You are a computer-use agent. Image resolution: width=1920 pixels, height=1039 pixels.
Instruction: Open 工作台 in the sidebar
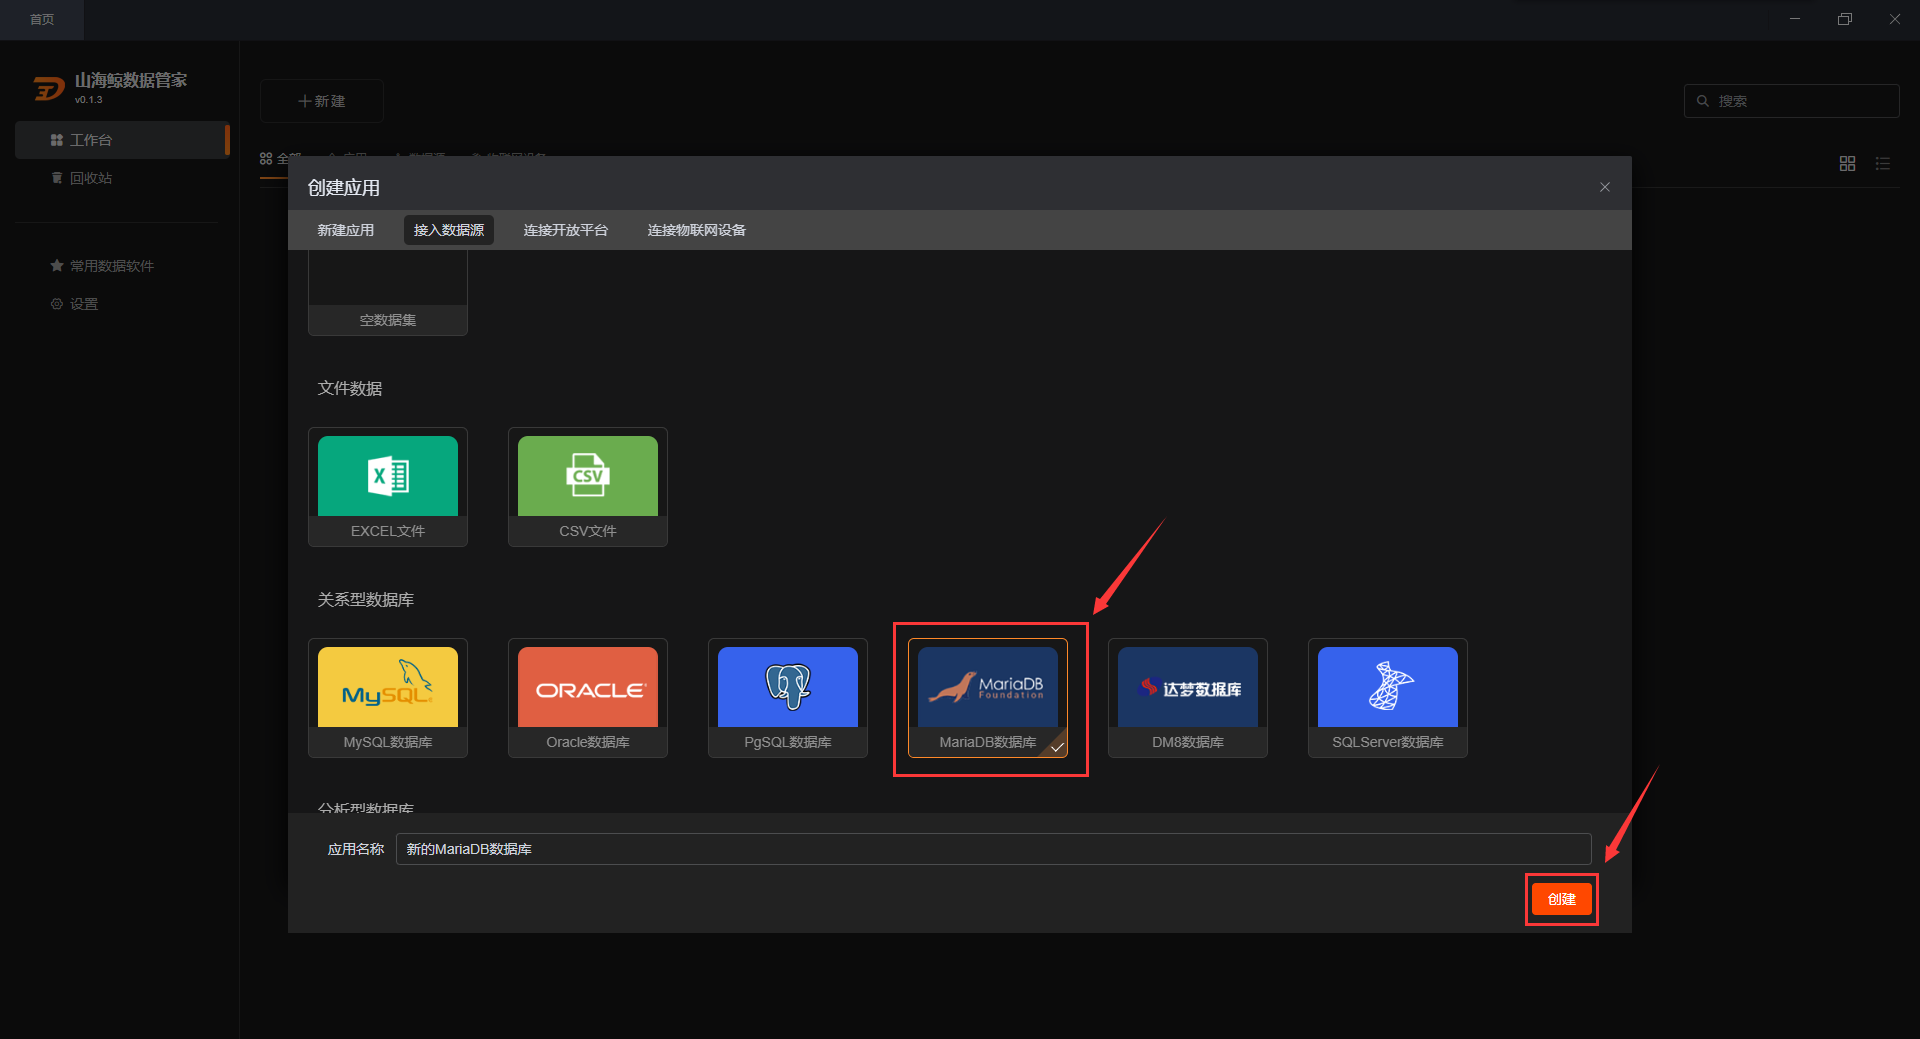click(x=122, y=140)
